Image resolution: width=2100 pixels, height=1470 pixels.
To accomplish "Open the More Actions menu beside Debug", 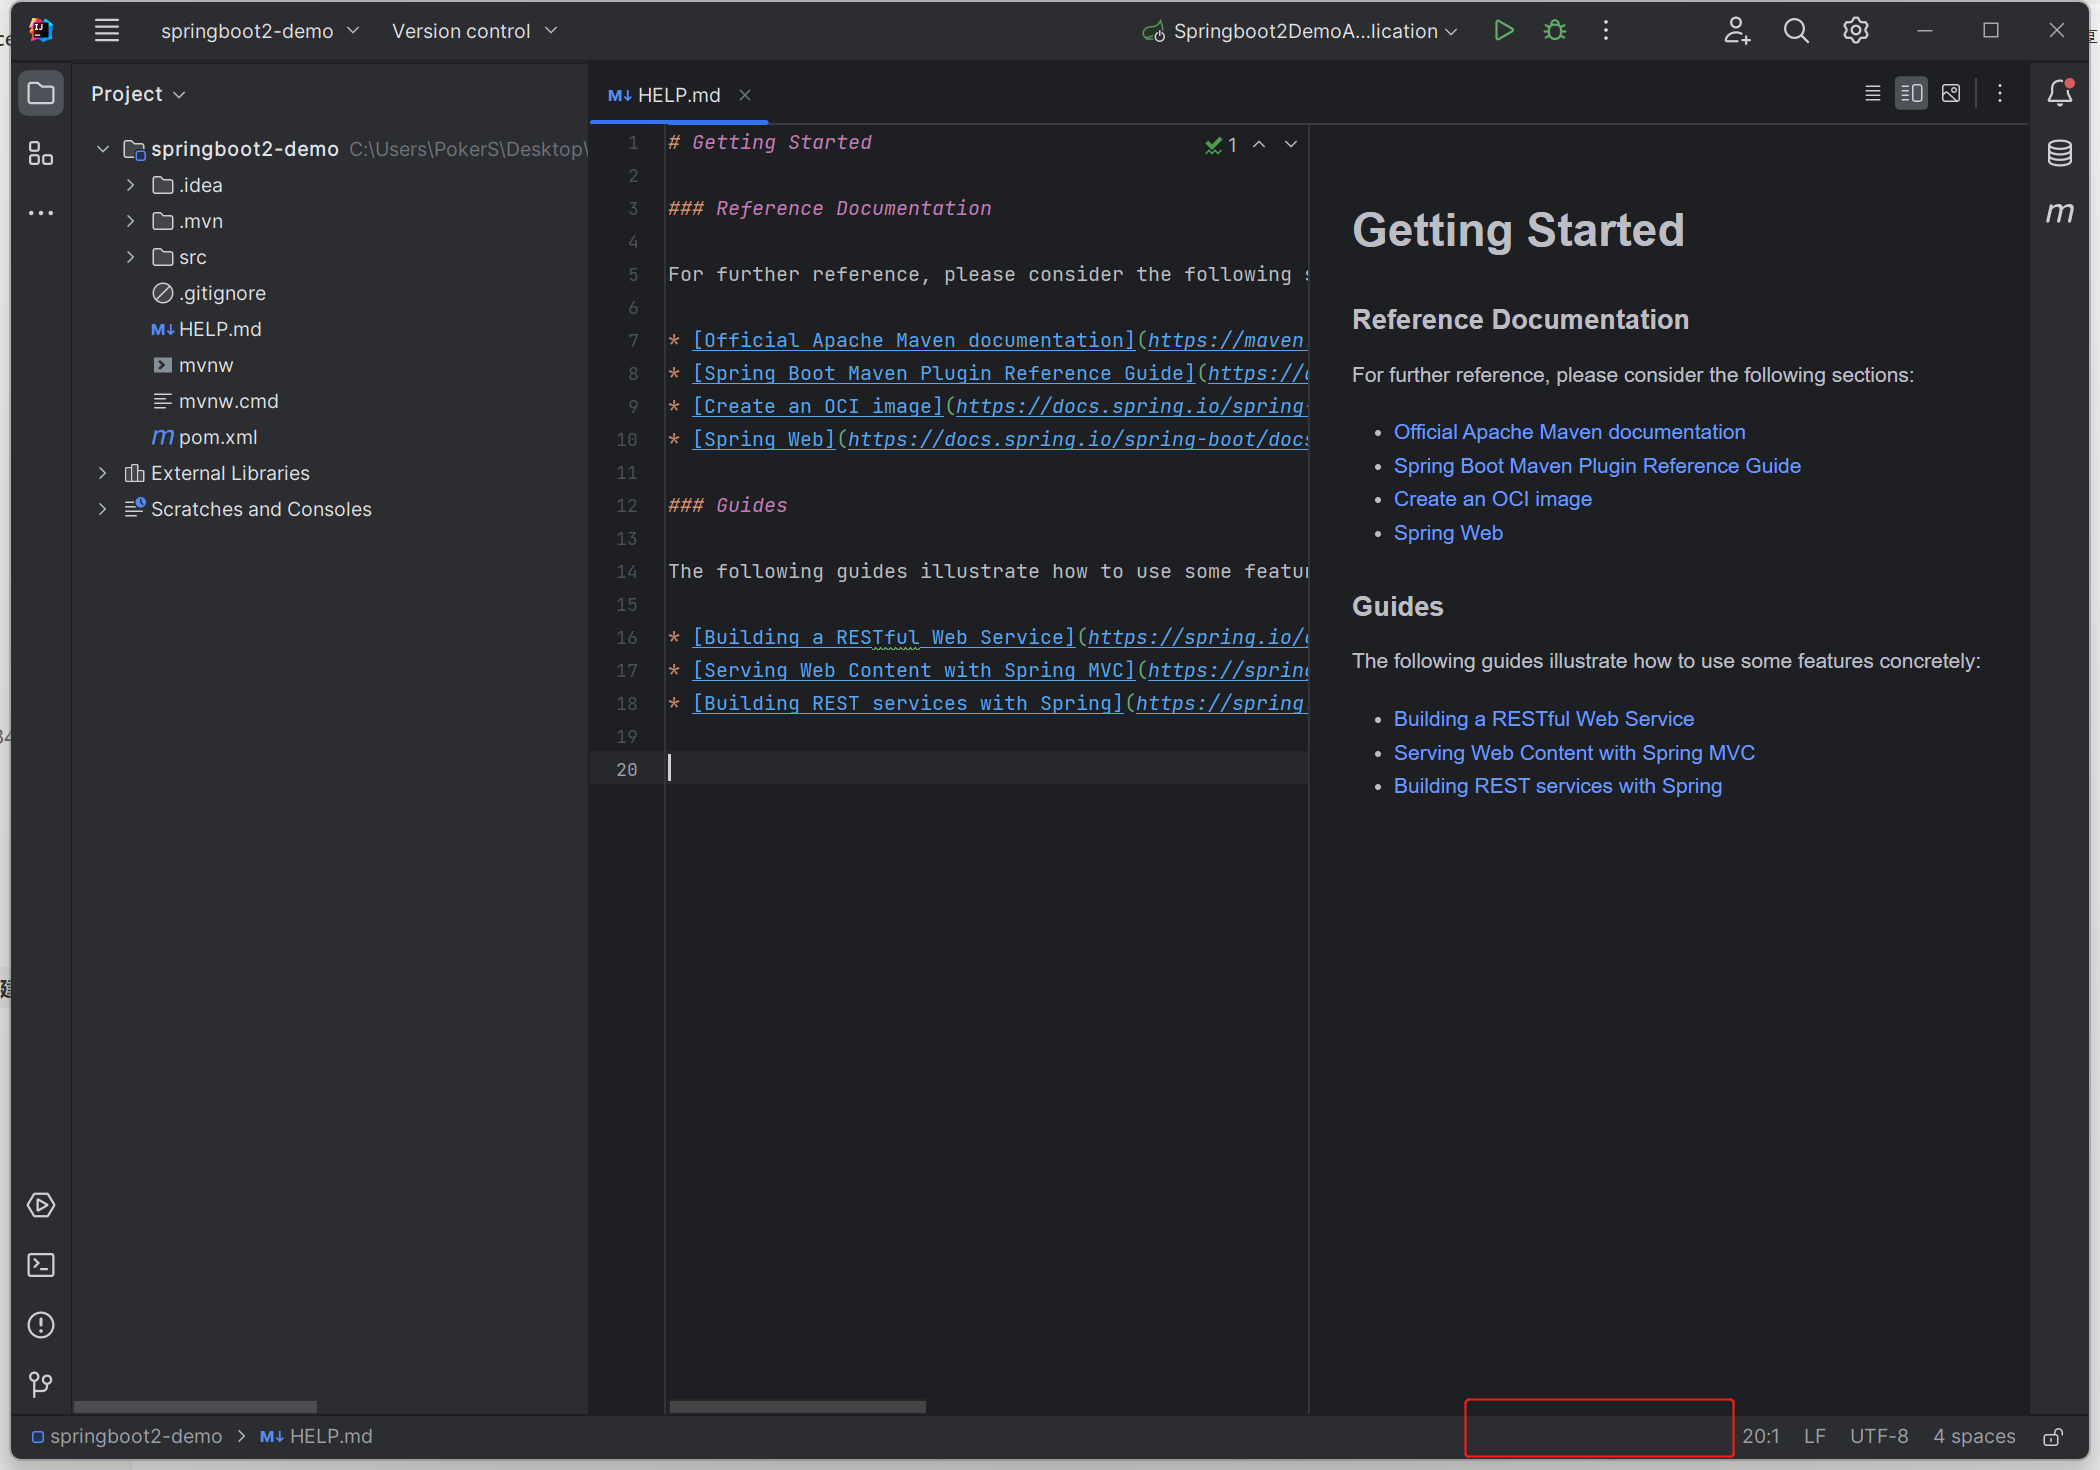I will [1606, 31].
